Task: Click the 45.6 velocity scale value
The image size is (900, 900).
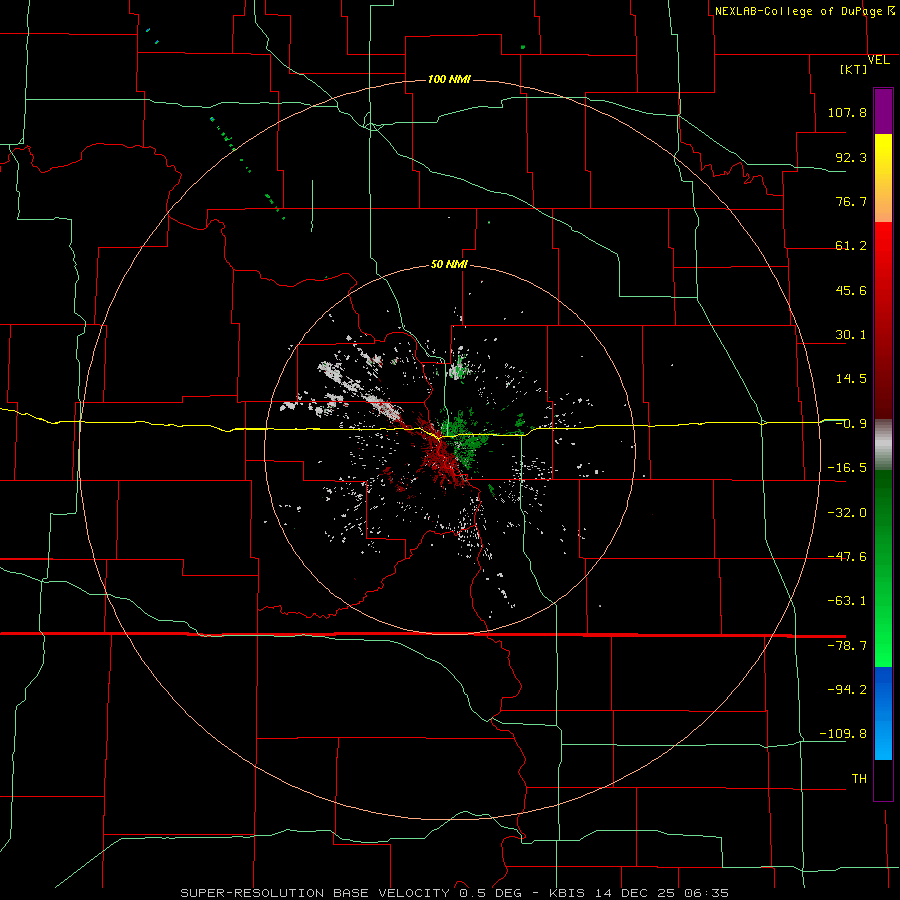Action: point(851,290)
